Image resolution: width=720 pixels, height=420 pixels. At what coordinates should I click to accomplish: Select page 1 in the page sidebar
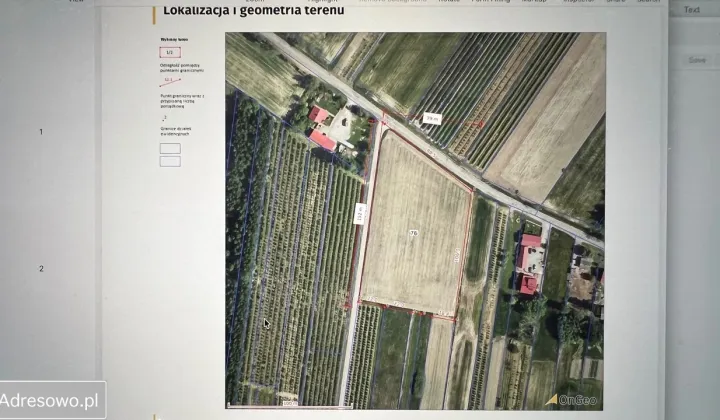click(x=41, y=132)
